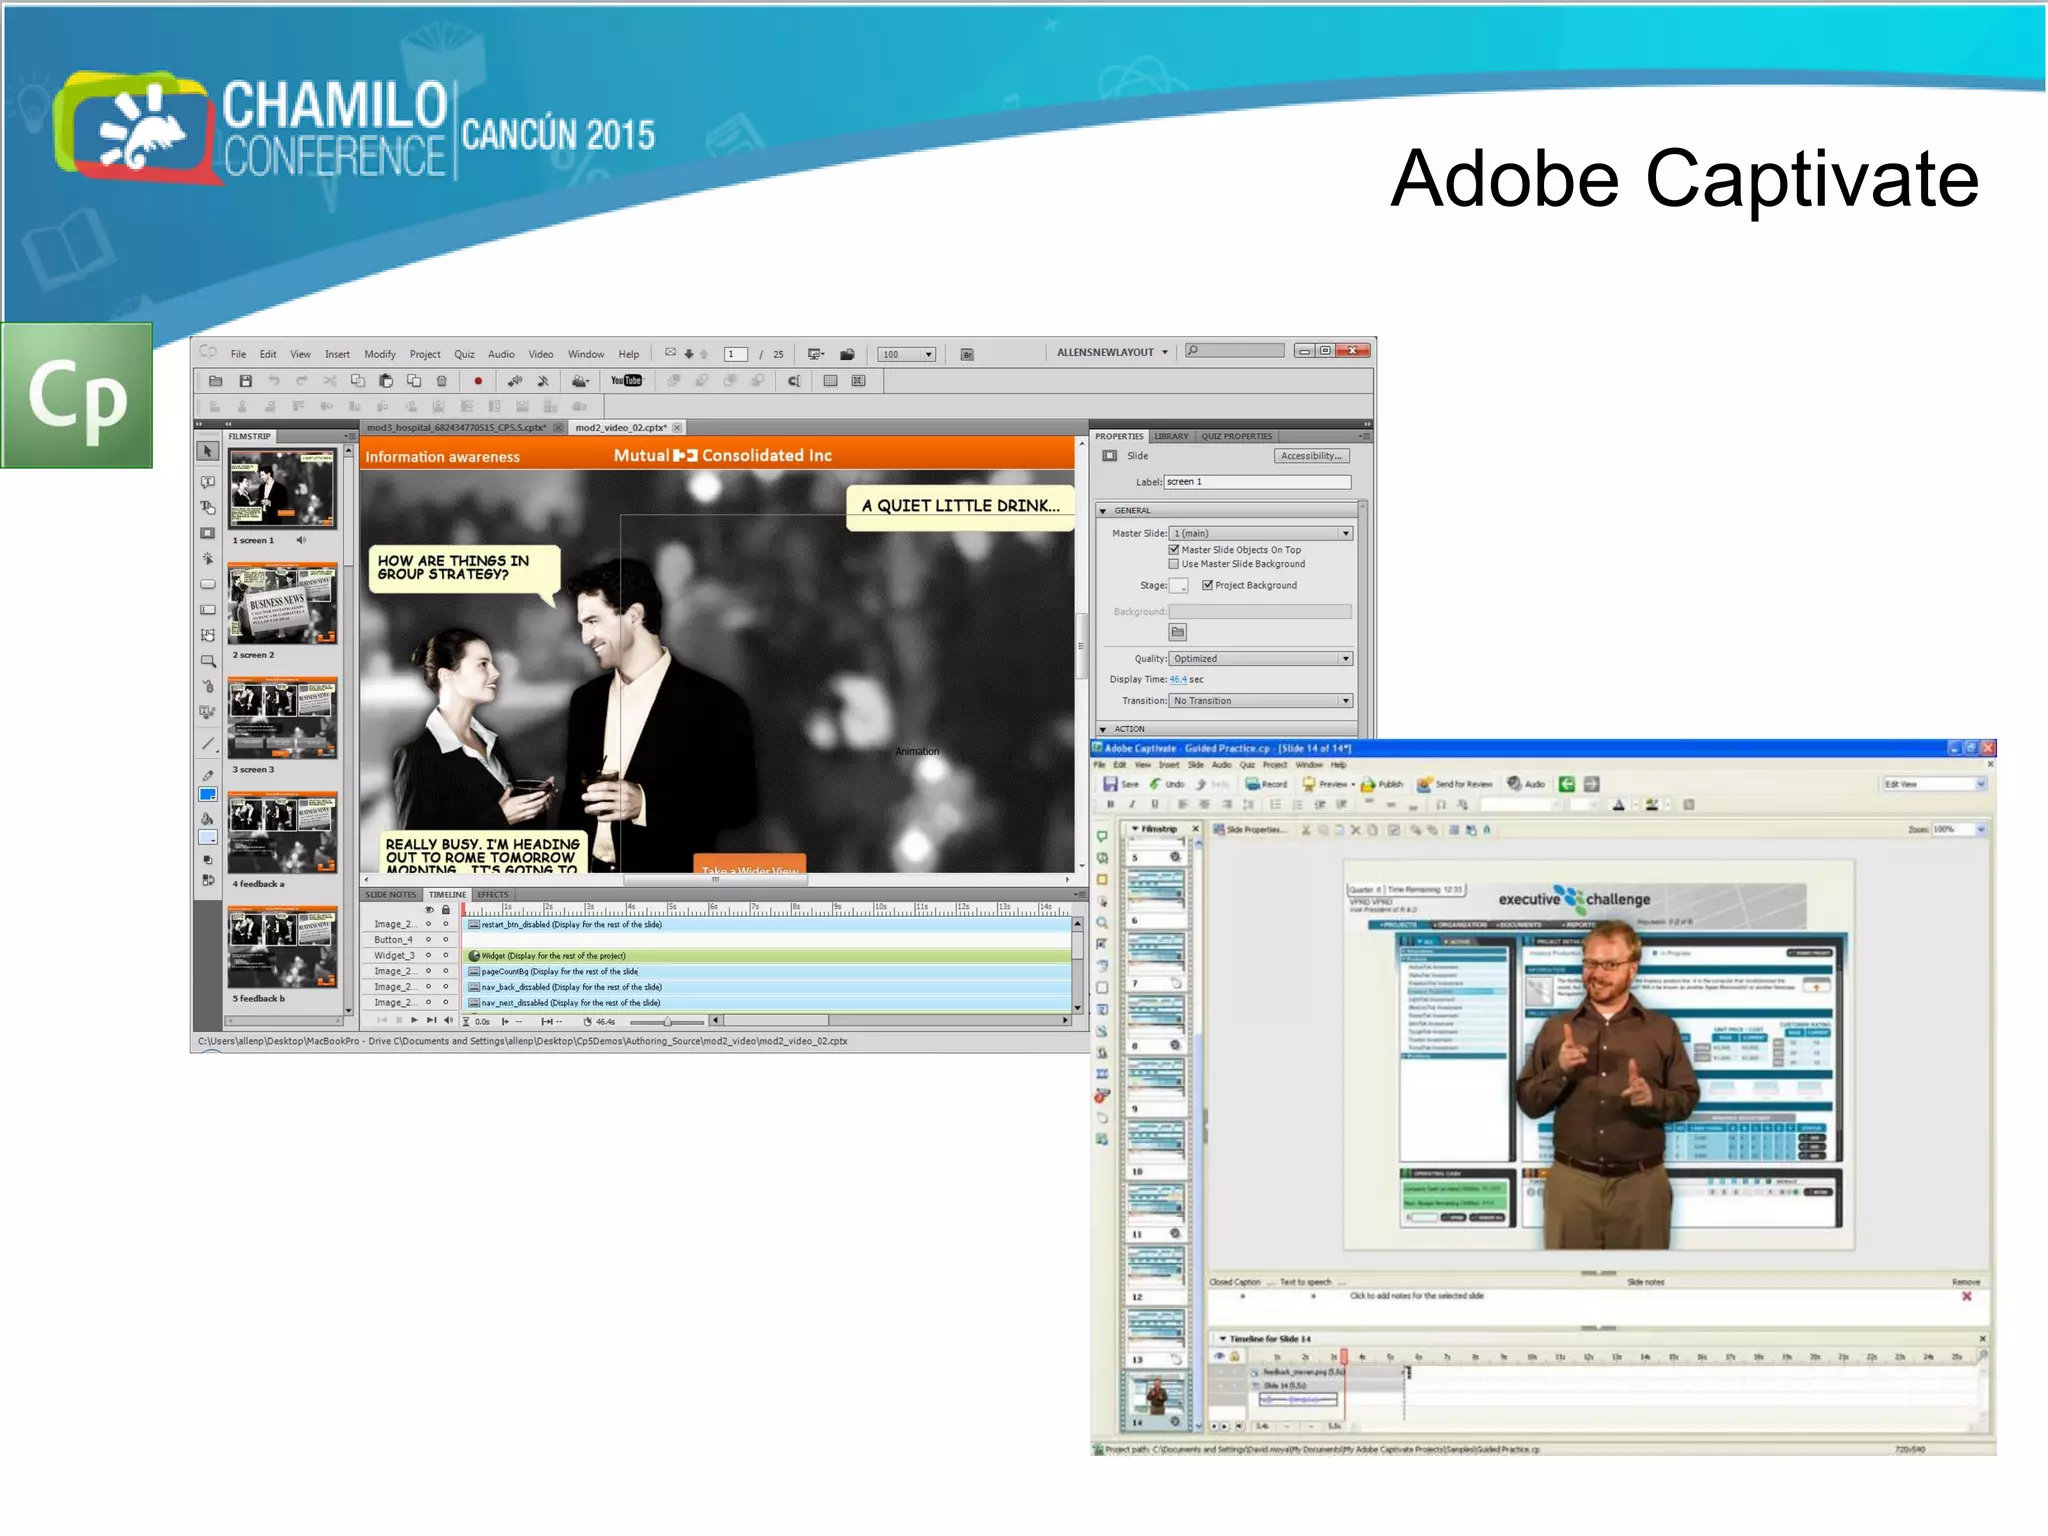Switch to the LIBRARY tab
The height and width of the screenshot is (1536, 2048).
(x=1171, y=437)
